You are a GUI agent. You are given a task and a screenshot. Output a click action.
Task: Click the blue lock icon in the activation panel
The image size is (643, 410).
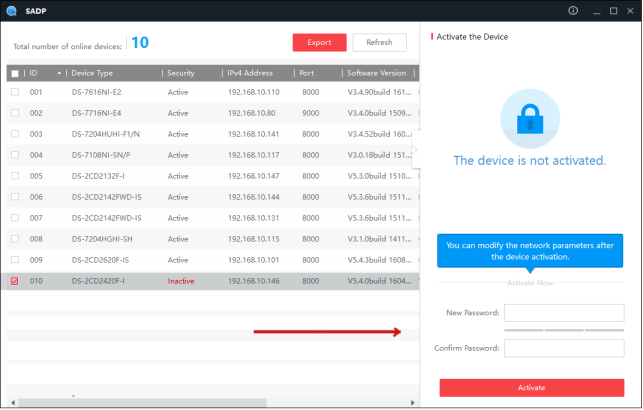coord(530,119)
